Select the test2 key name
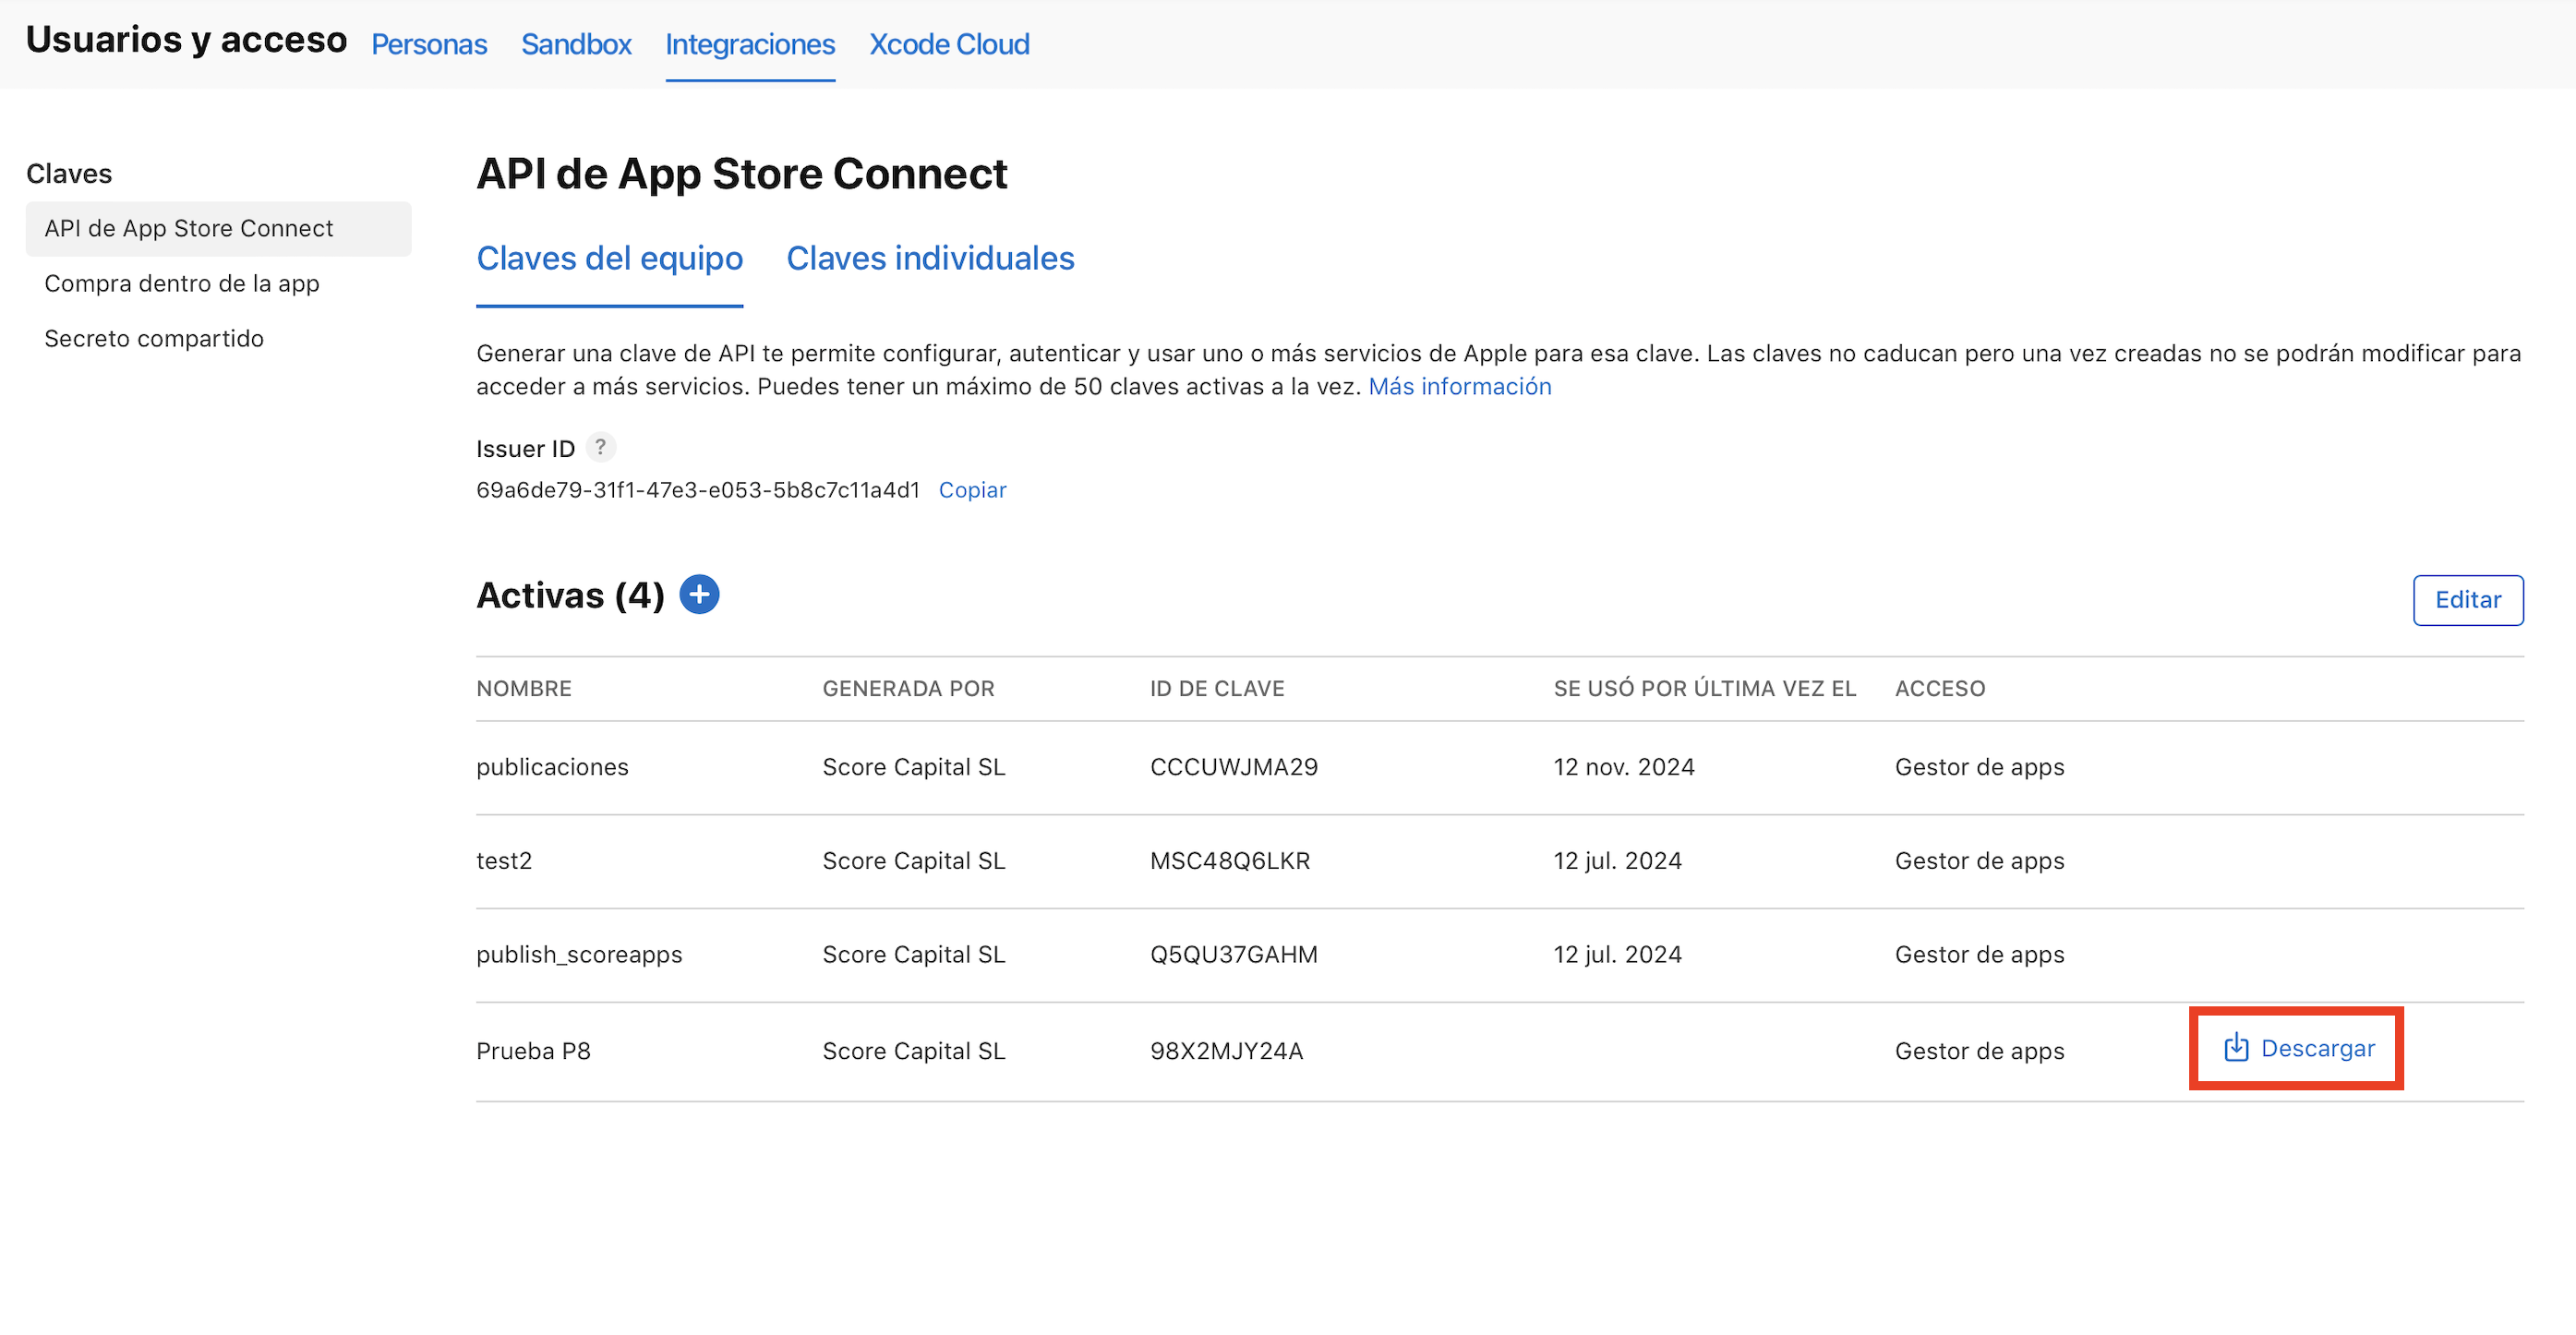Image resolution: width=2576 pixels, height=1335 pixels. point(504,861)
